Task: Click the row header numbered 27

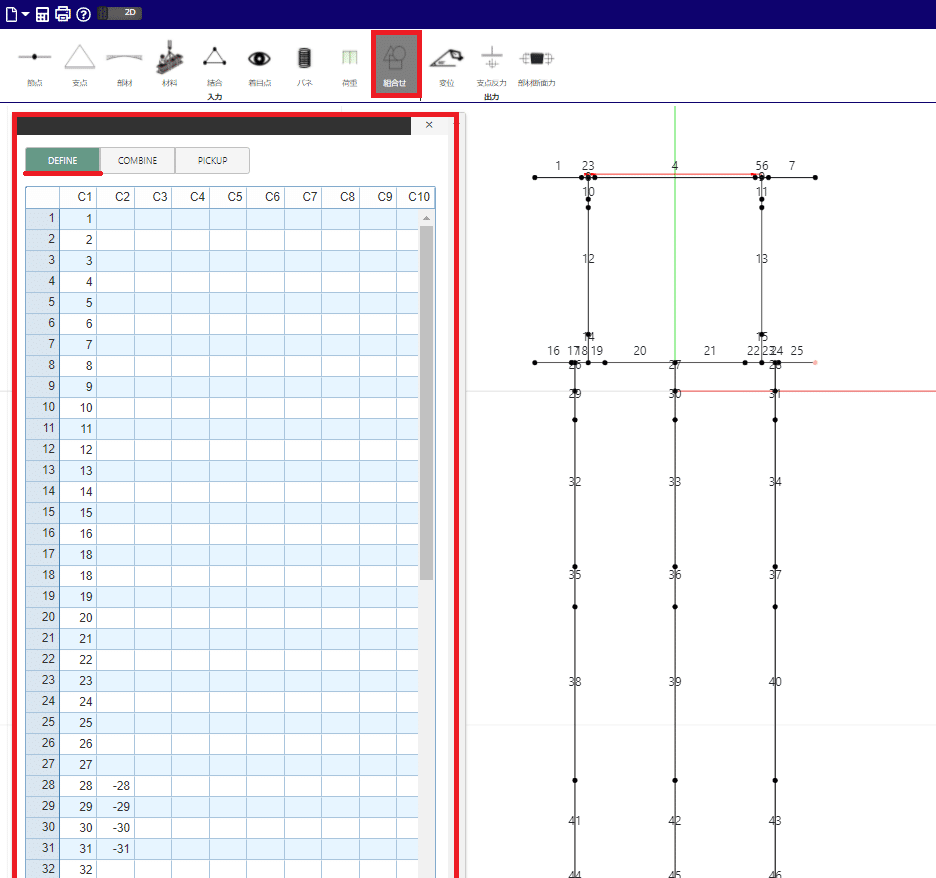Action: coord(42,764)
